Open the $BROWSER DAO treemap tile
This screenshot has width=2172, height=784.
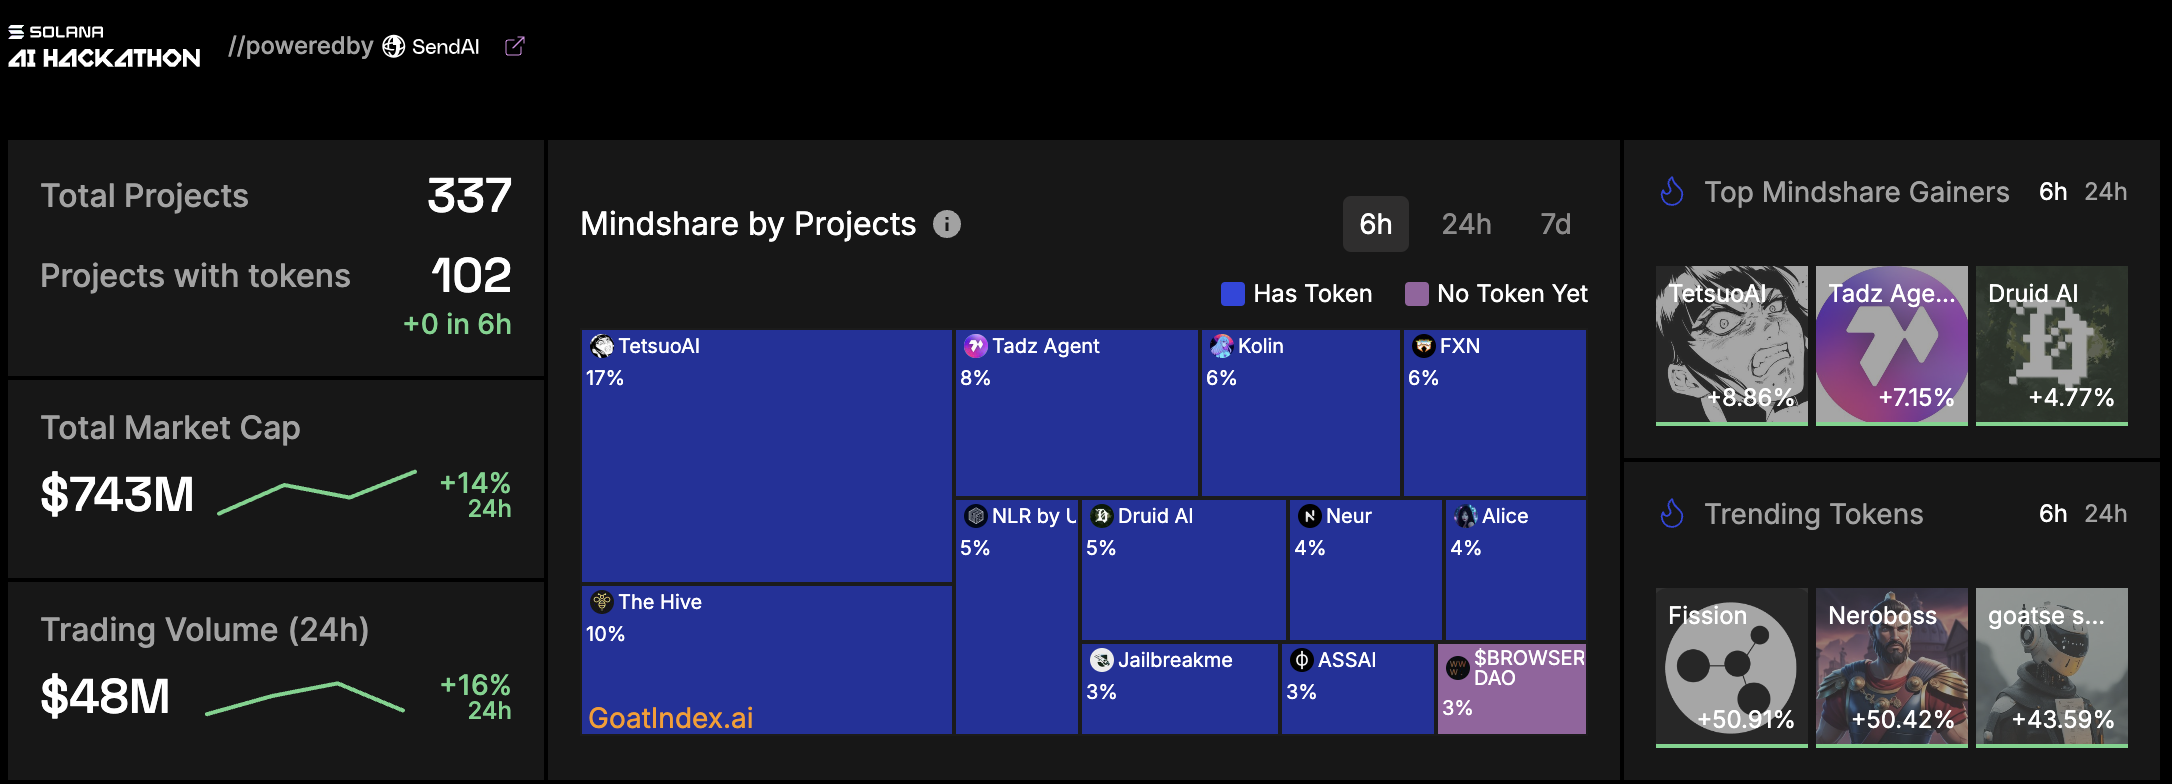tap(1511, 689)
